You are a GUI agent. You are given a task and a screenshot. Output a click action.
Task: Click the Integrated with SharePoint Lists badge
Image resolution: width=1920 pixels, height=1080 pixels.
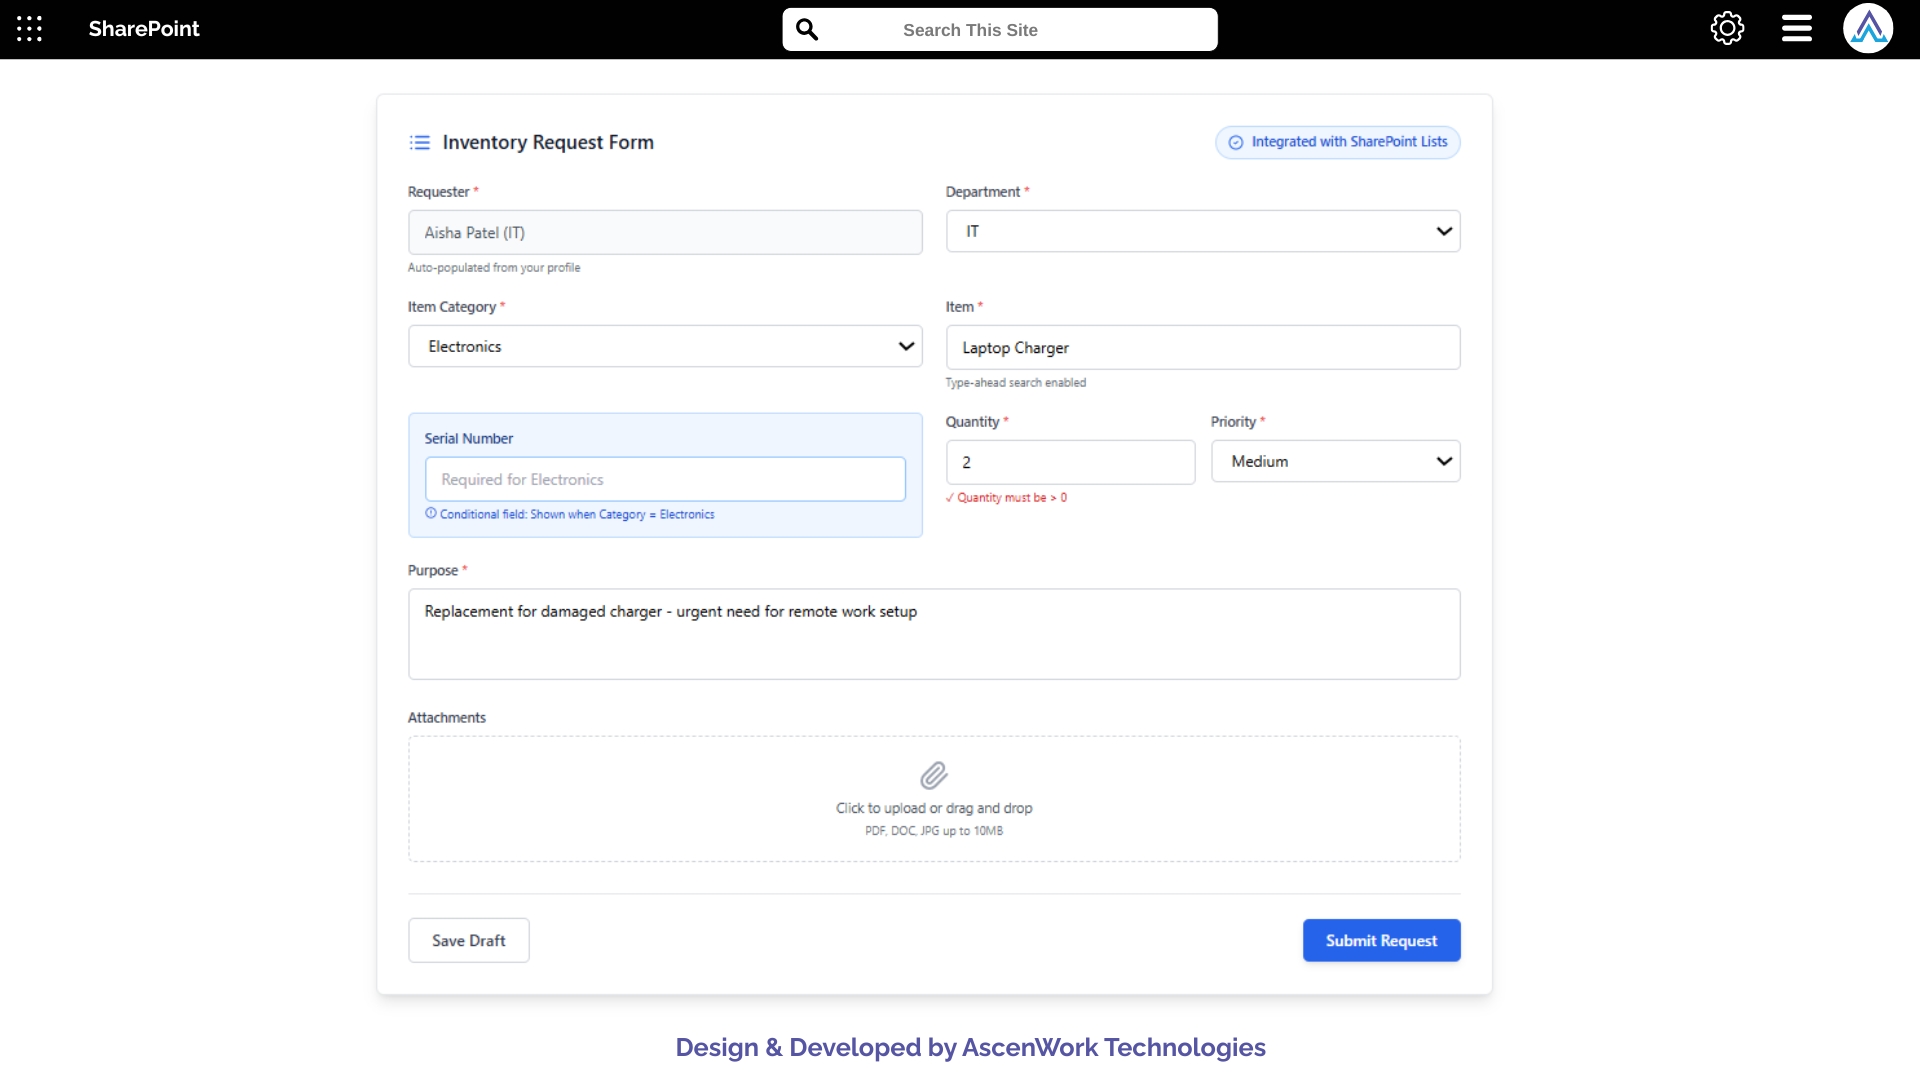point(1337,142)
